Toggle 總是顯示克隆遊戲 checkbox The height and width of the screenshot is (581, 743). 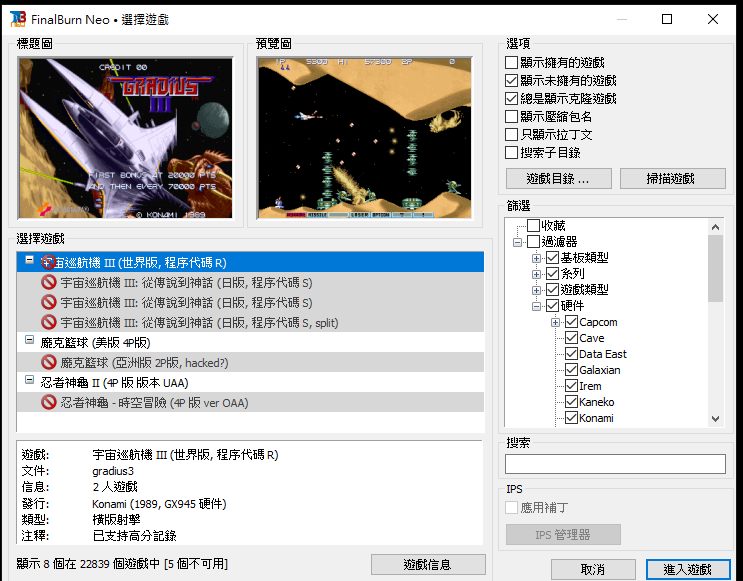[x=511, y=99]
